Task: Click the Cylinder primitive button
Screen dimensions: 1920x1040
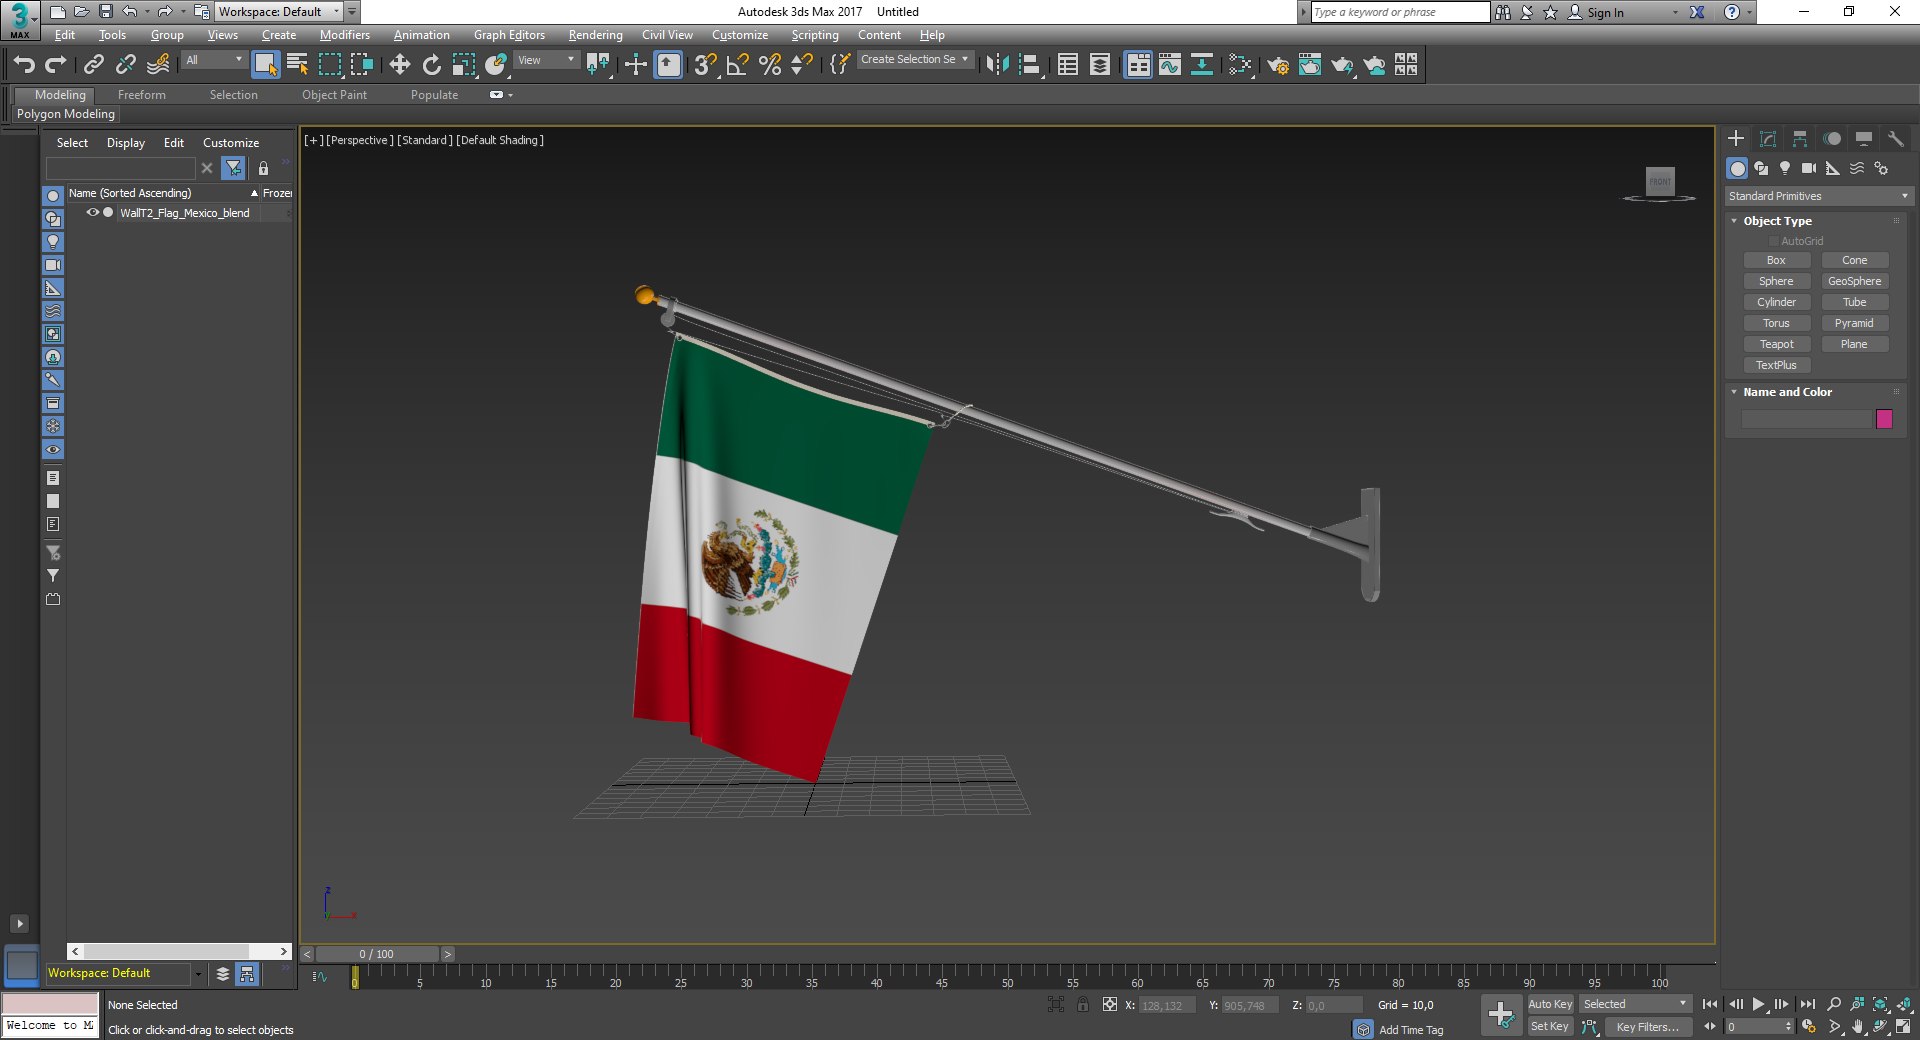Action: pyautogui.click(x=1777, y=302)
